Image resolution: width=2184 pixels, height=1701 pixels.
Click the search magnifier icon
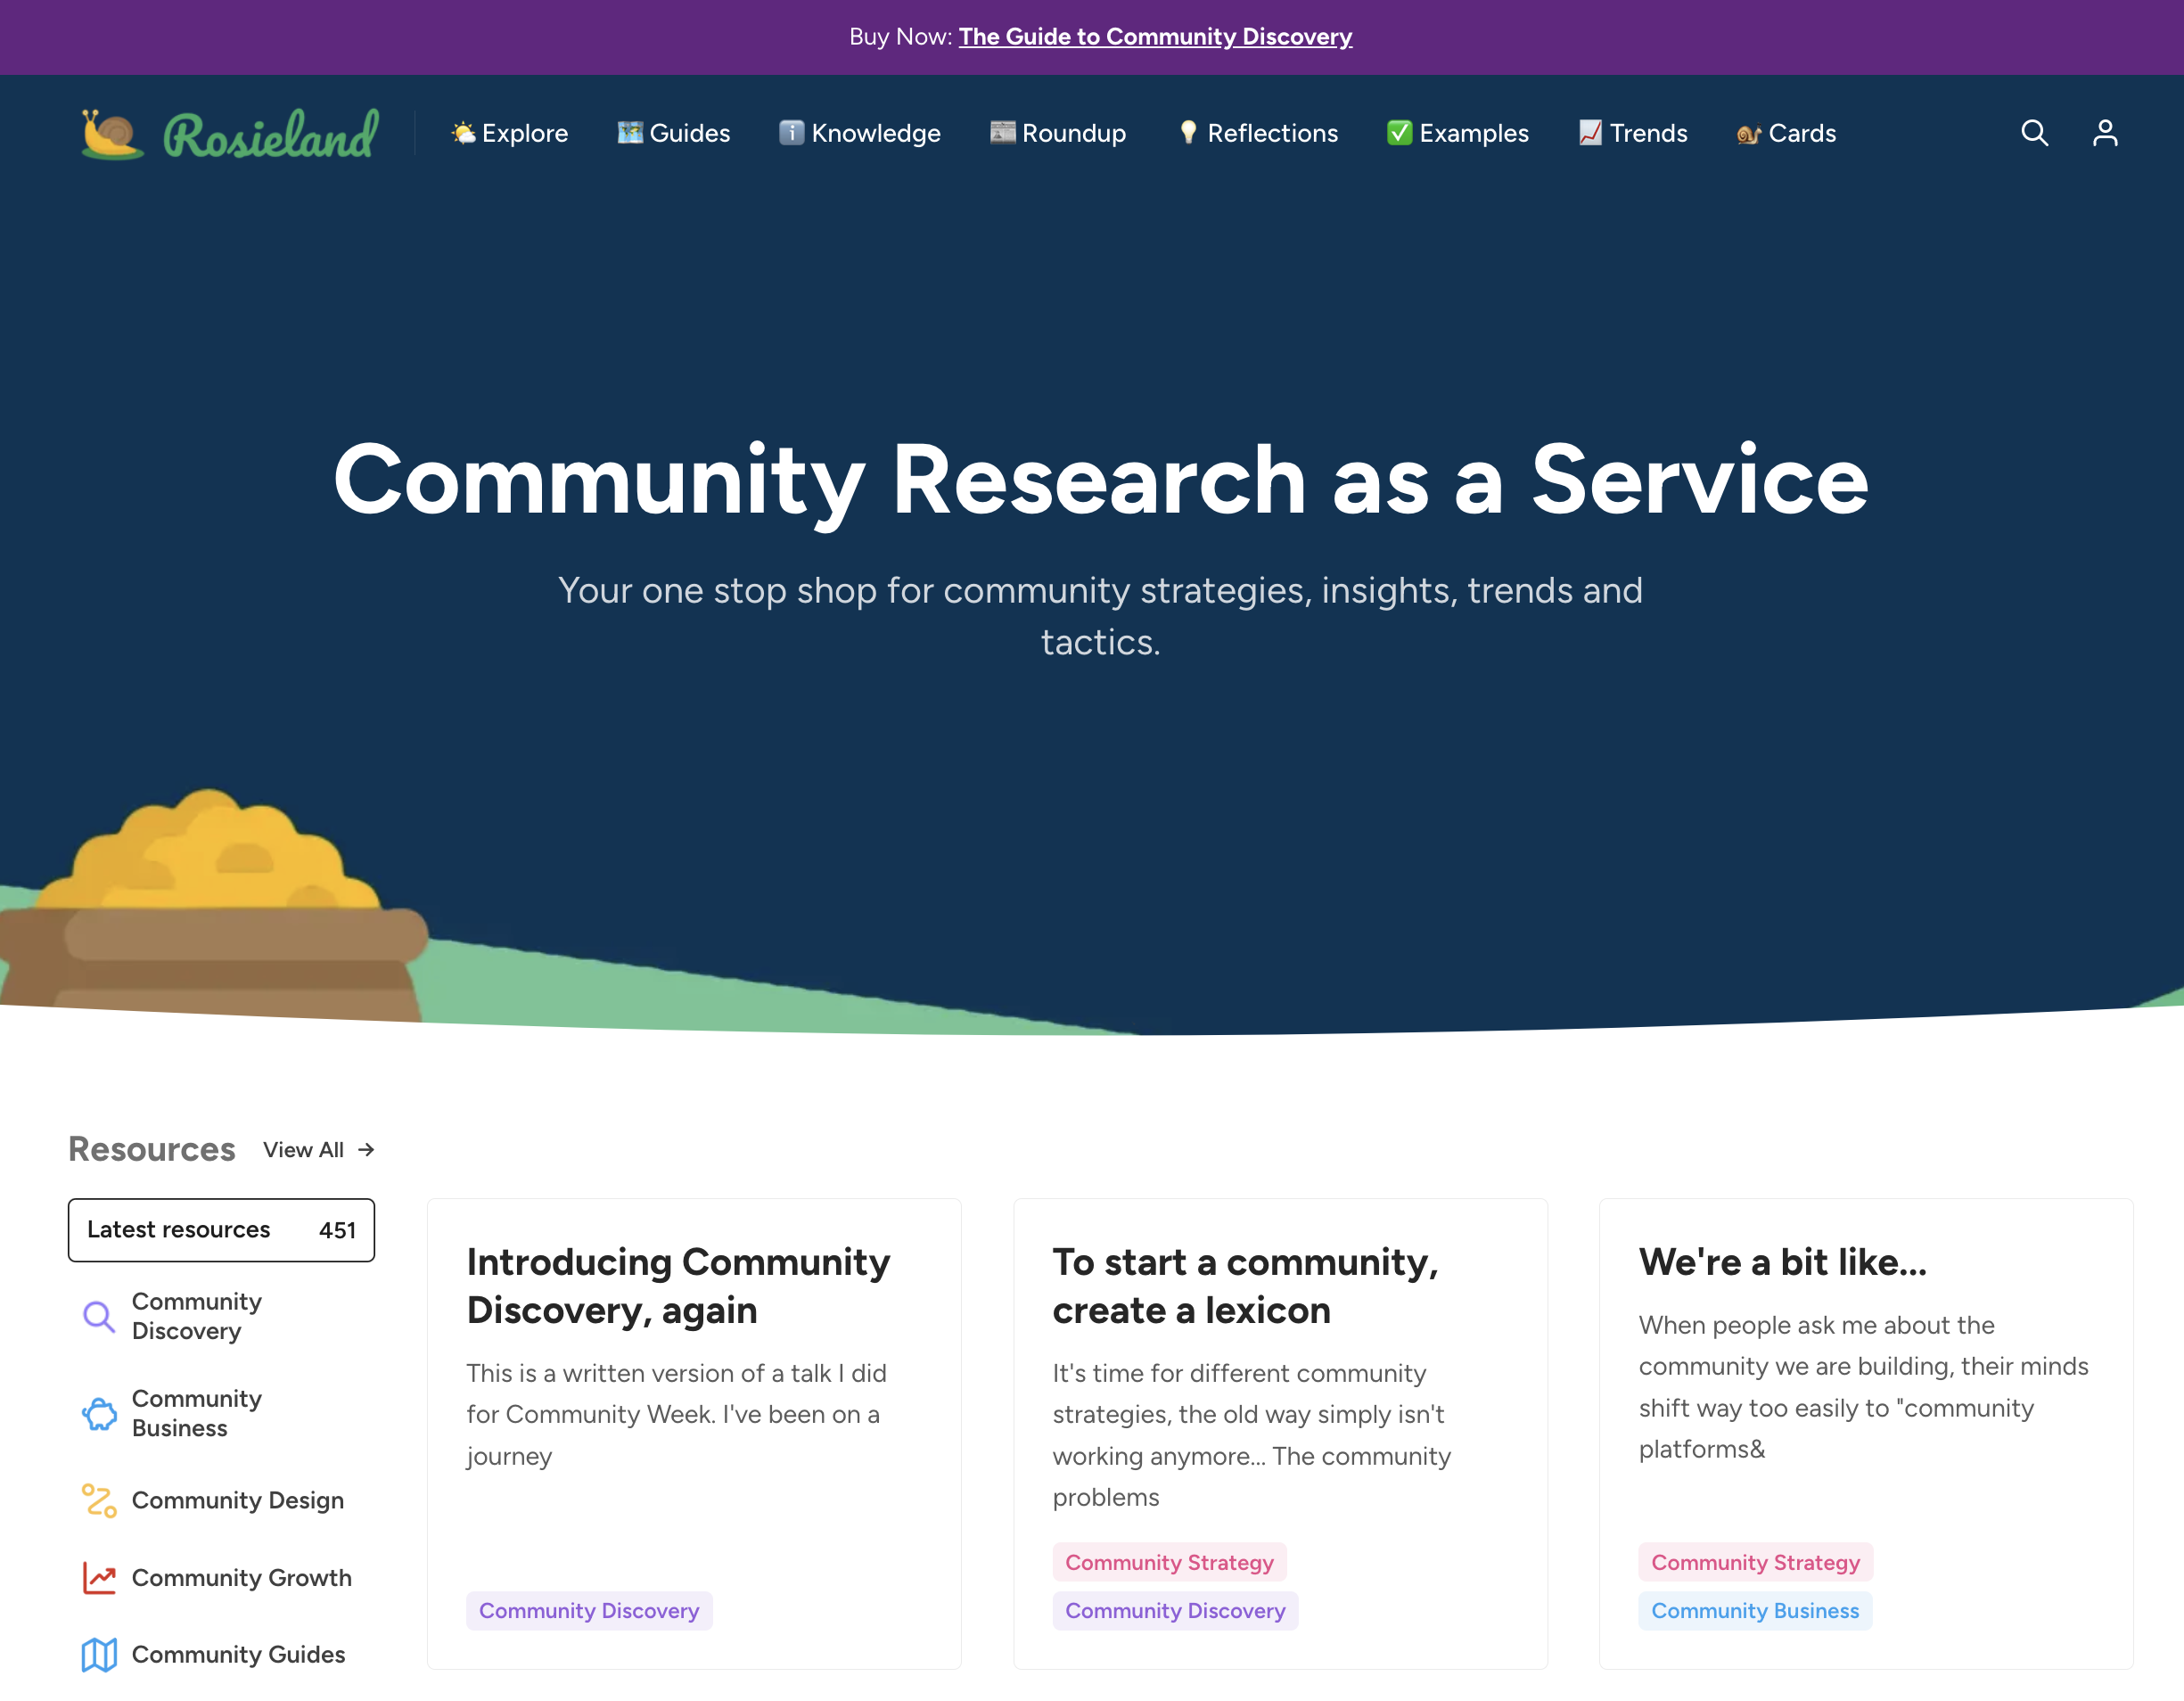pyautogui.click(x=2034, y=133)
